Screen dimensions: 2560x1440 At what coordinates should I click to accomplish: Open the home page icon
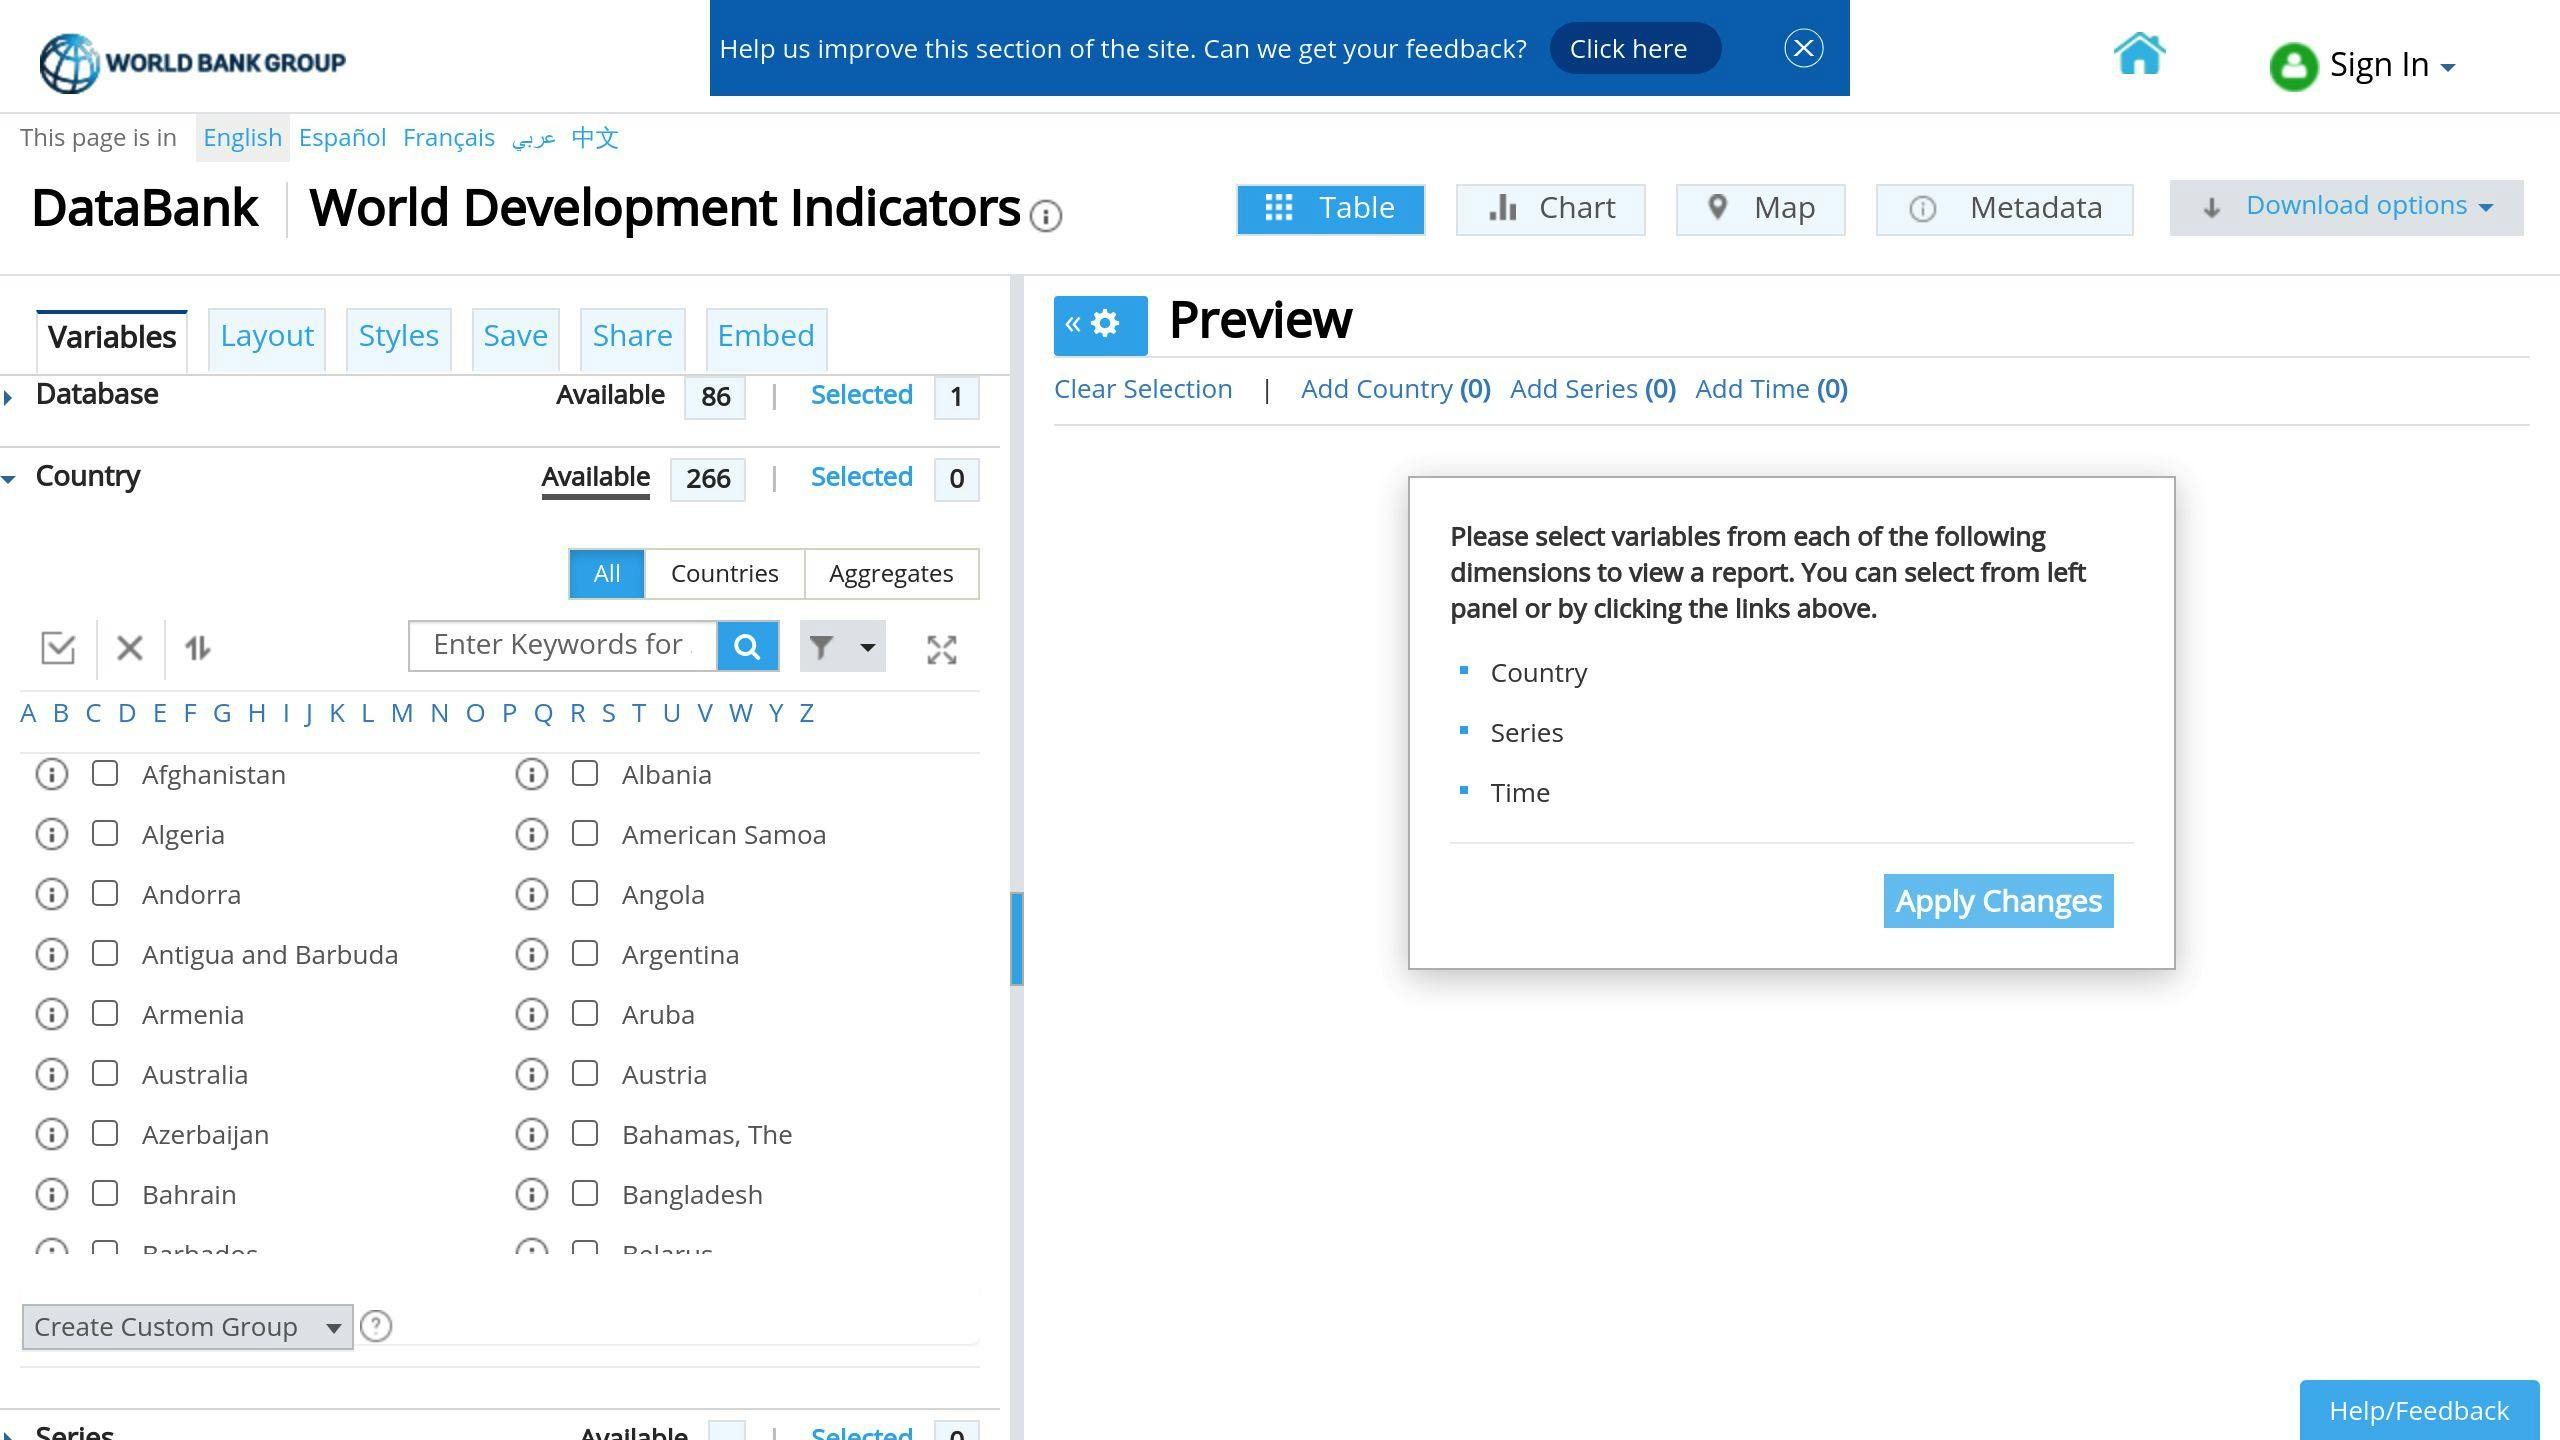pyautogui.click(x=2139, y=54)
